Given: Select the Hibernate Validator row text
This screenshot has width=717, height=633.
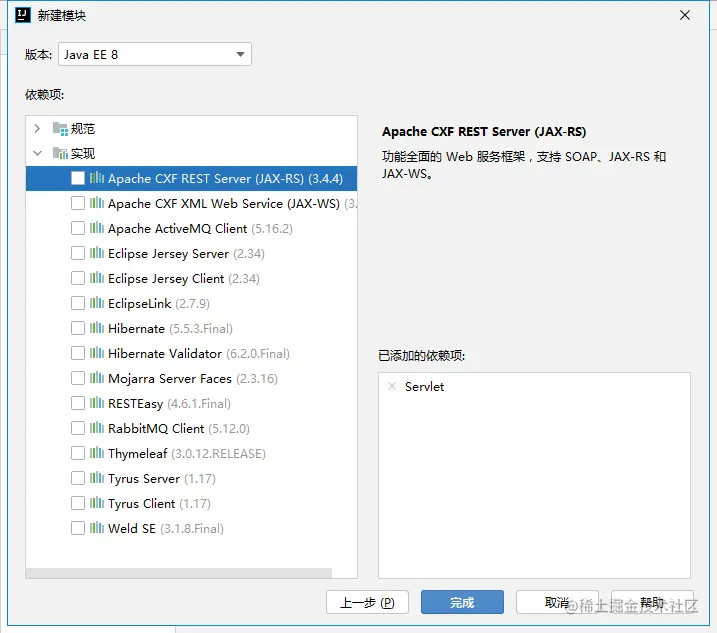Looking at the screenshot, I should 199,354.
